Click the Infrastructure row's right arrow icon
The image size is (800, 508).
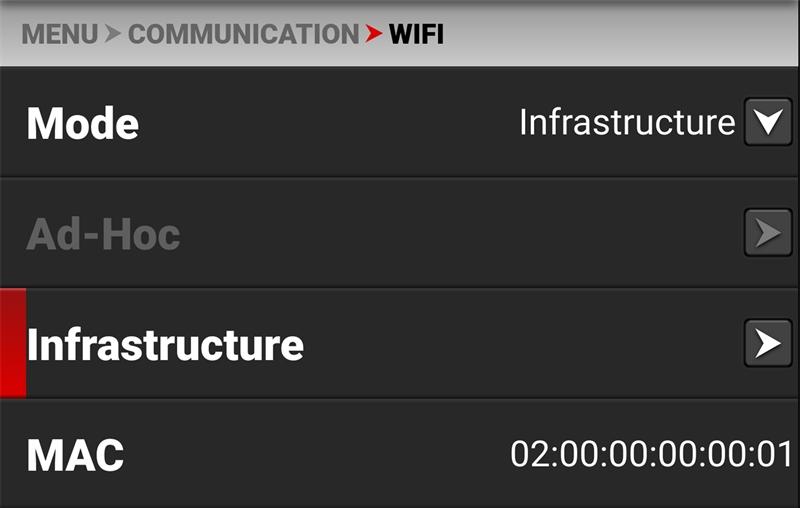767,344
